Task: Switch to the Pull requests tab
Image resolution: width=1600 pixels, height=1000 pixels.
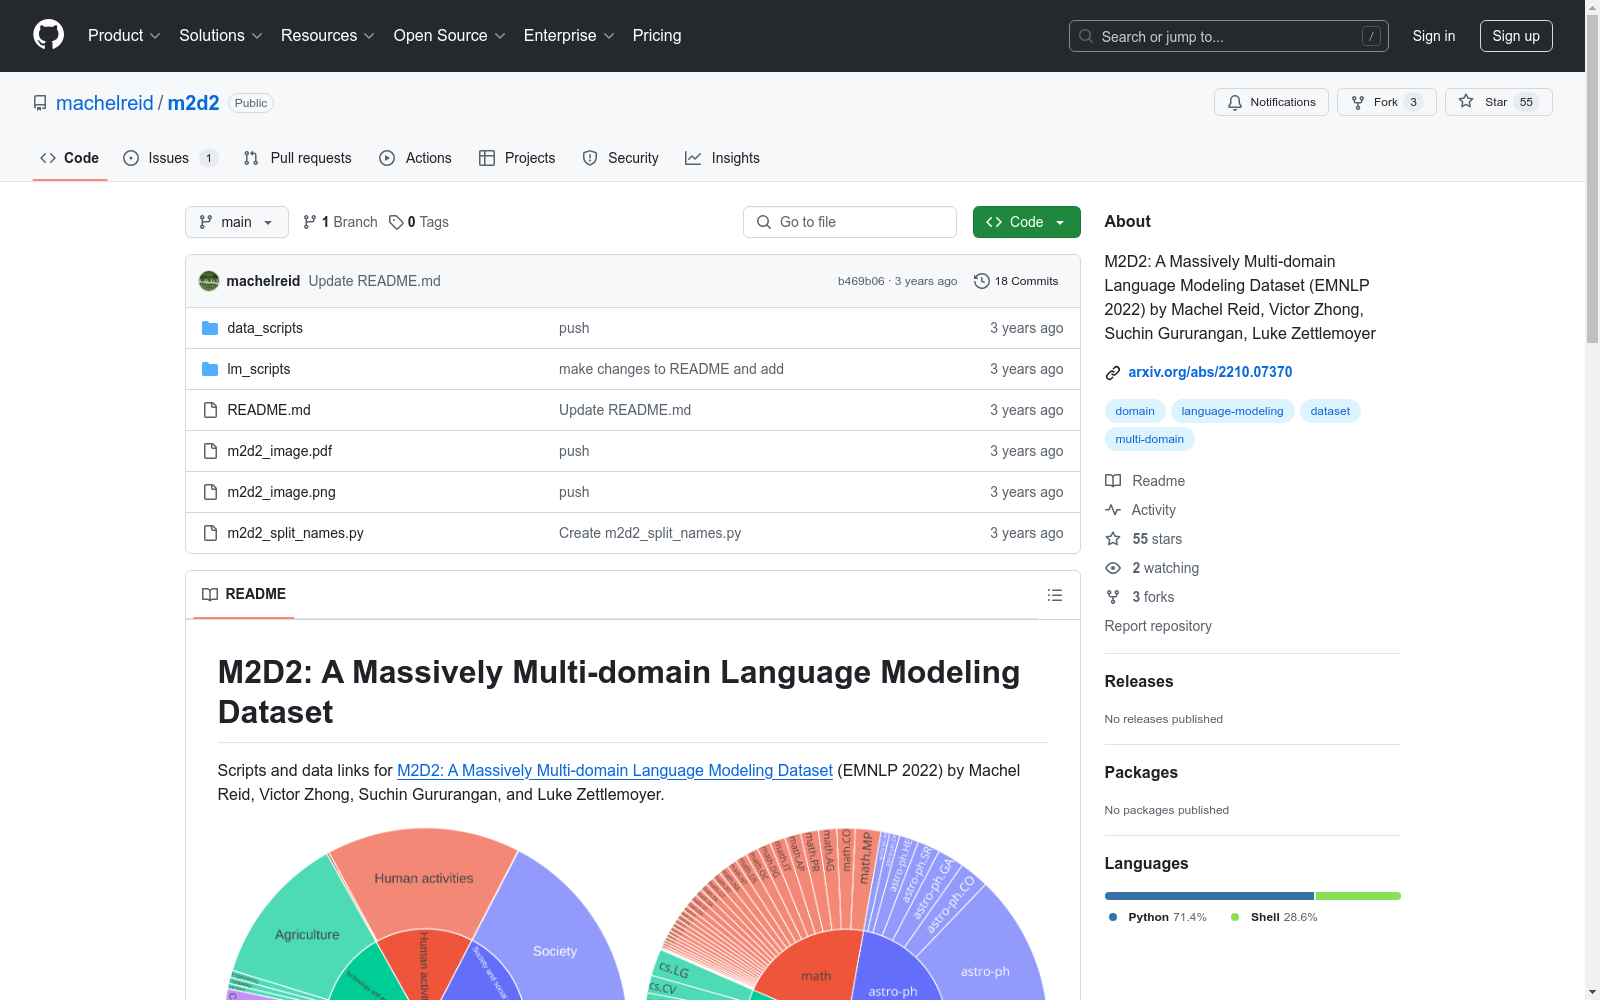Action: pos(298,158)
